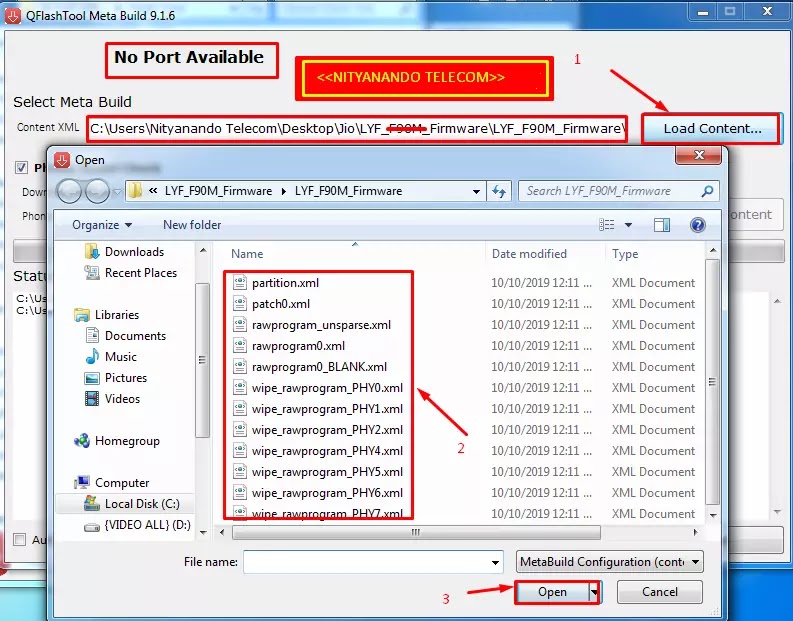
Task: Go forward with the Forward arrow button
Action: 97,191
